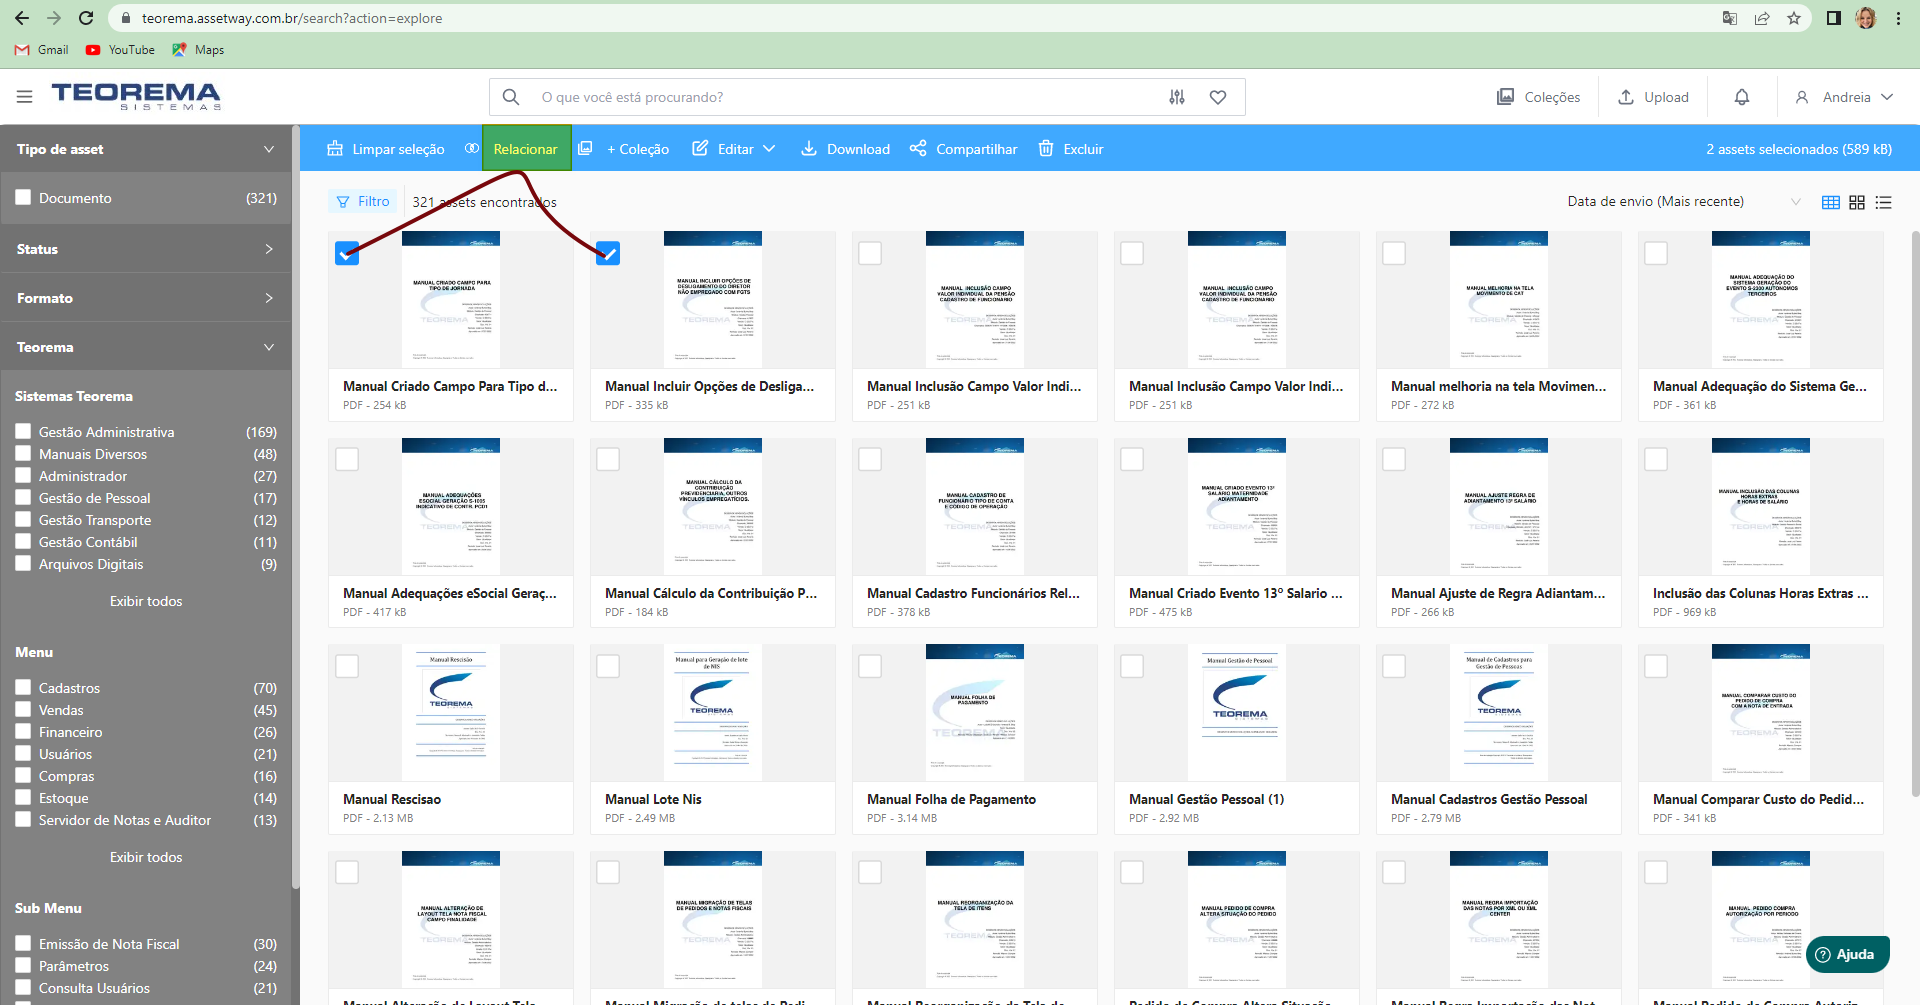Click Limpar seleção in the action bar
Viewport: 1920px width, 1005px height.
click(385, 149)
